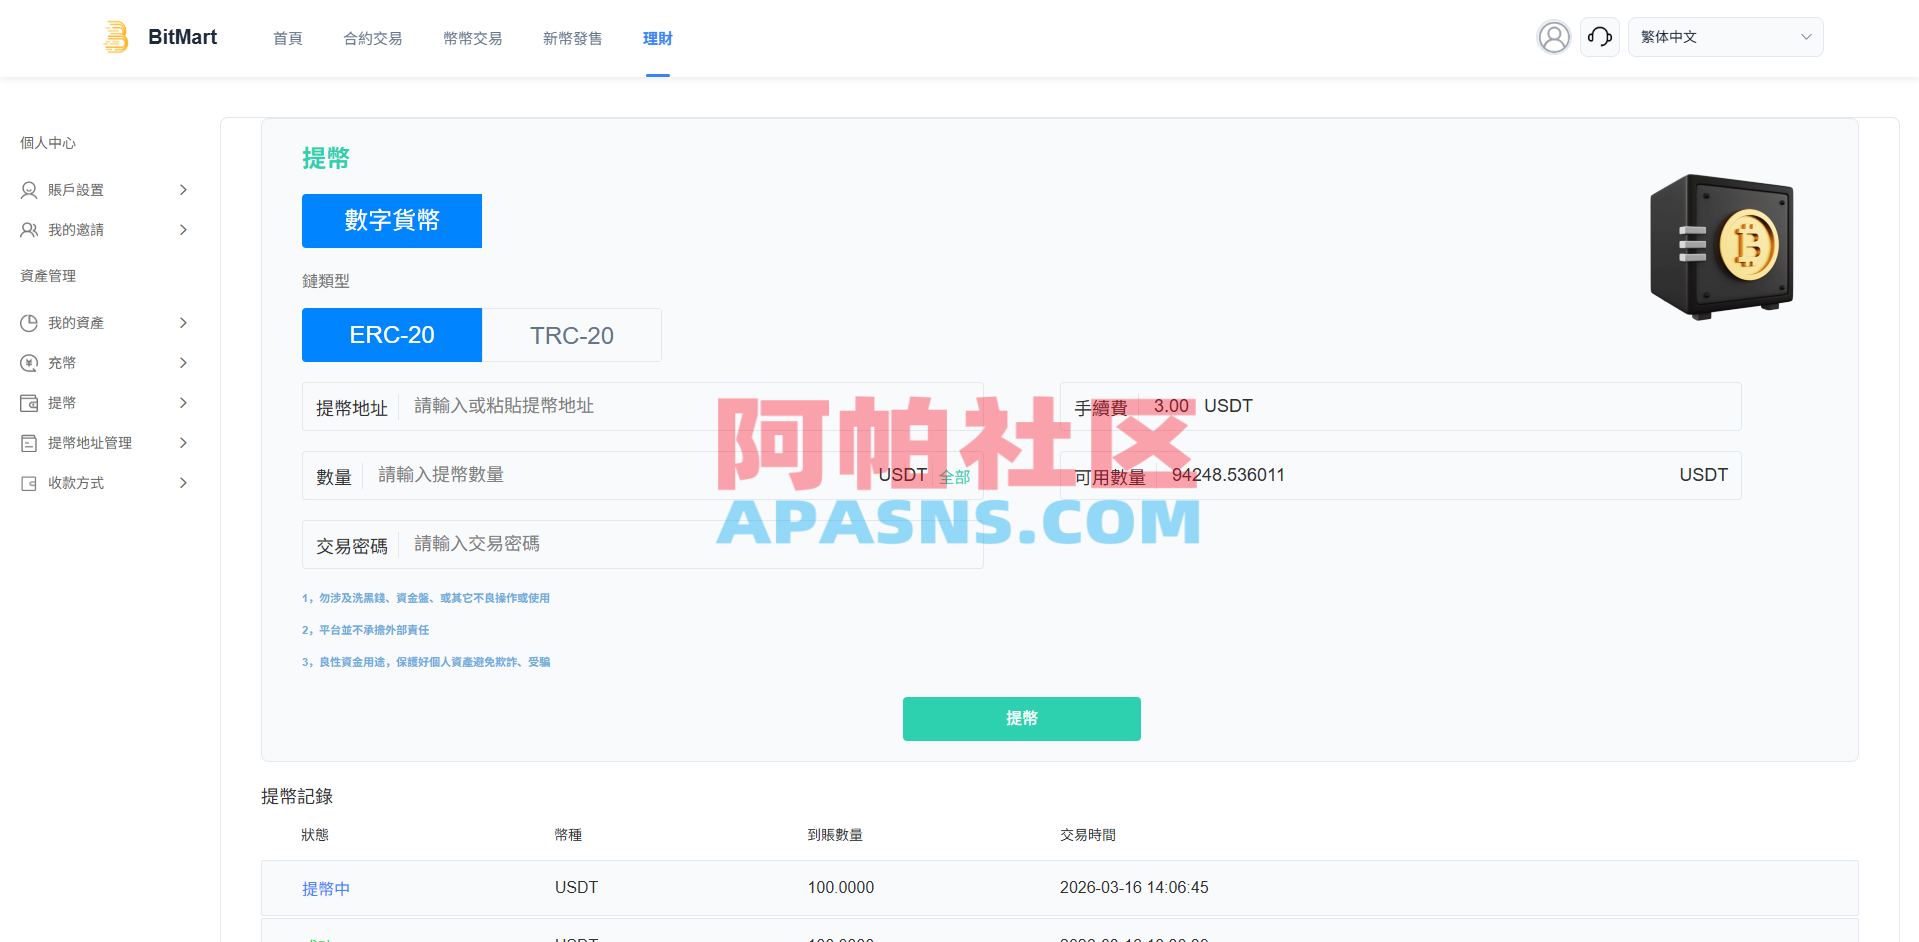Click the 充幣 coin icon
The height and width of the screenshot is (942, 1919).
pos(29,363)
